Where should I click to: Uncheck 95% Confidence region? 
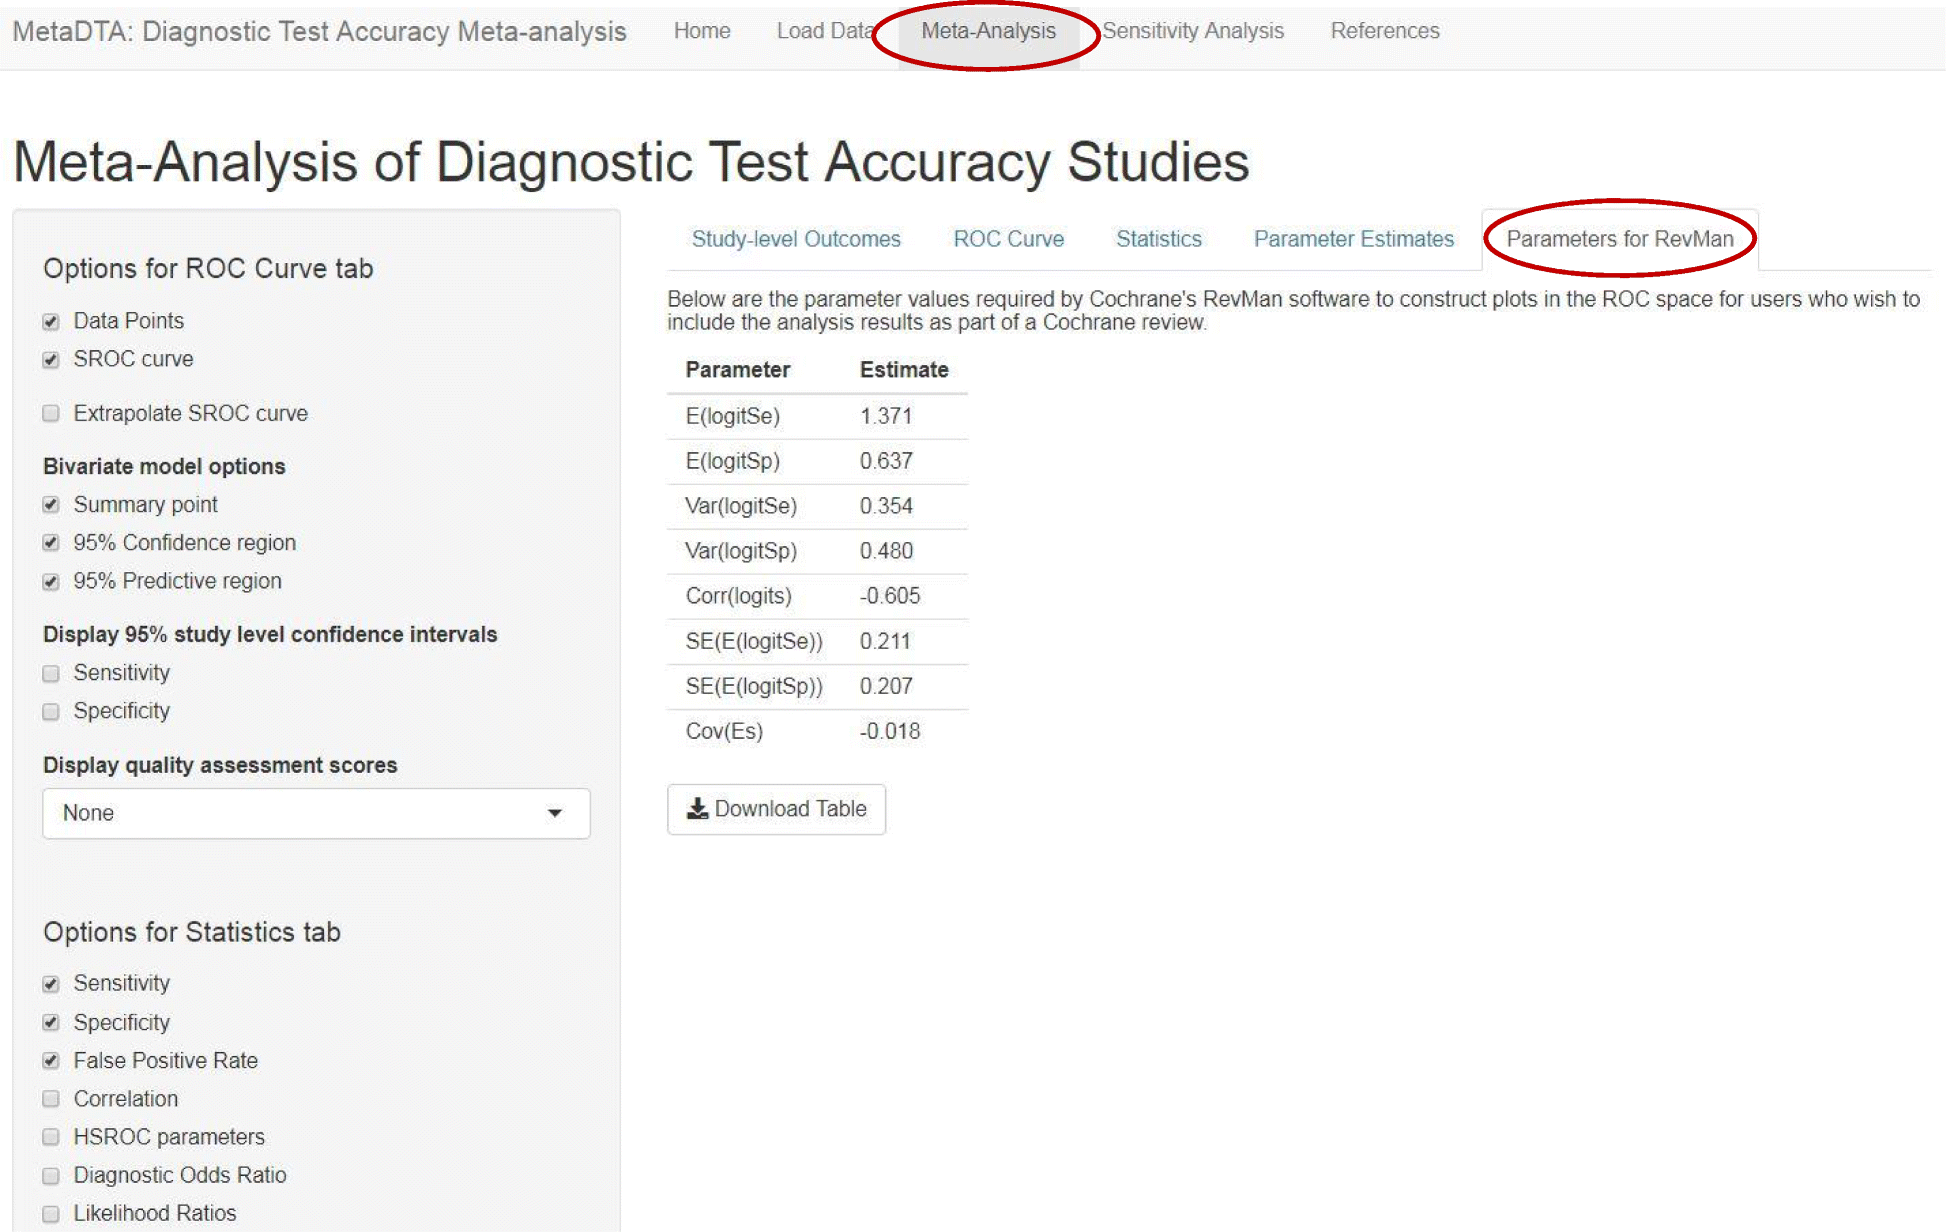click(x=51, y=543)
